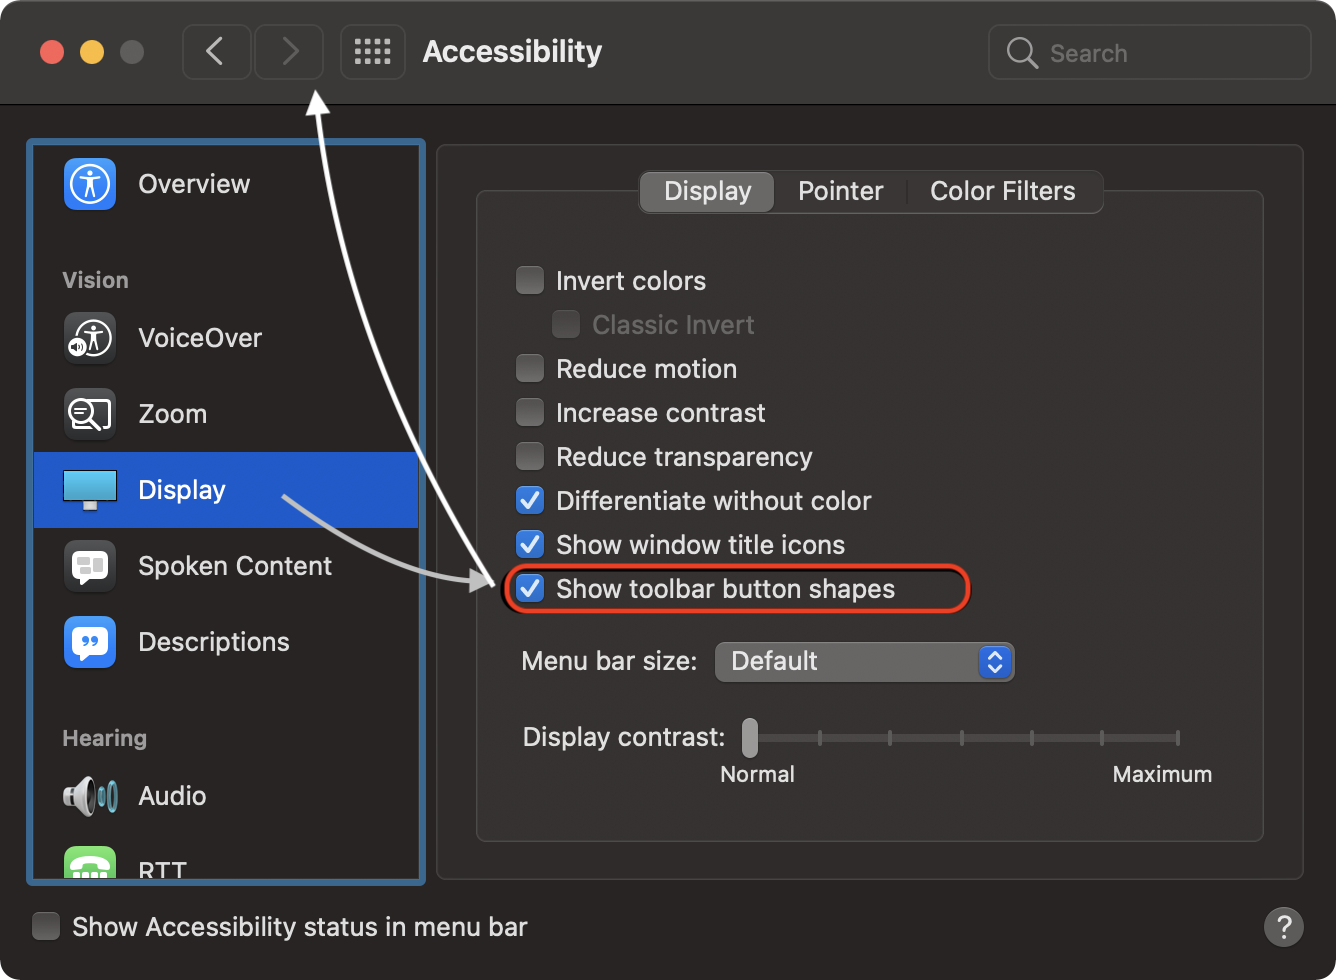The height and width of the screenshot is (980, 1336).
Task: Open the Menu bar size dropdown
Action: coord(864,661)
